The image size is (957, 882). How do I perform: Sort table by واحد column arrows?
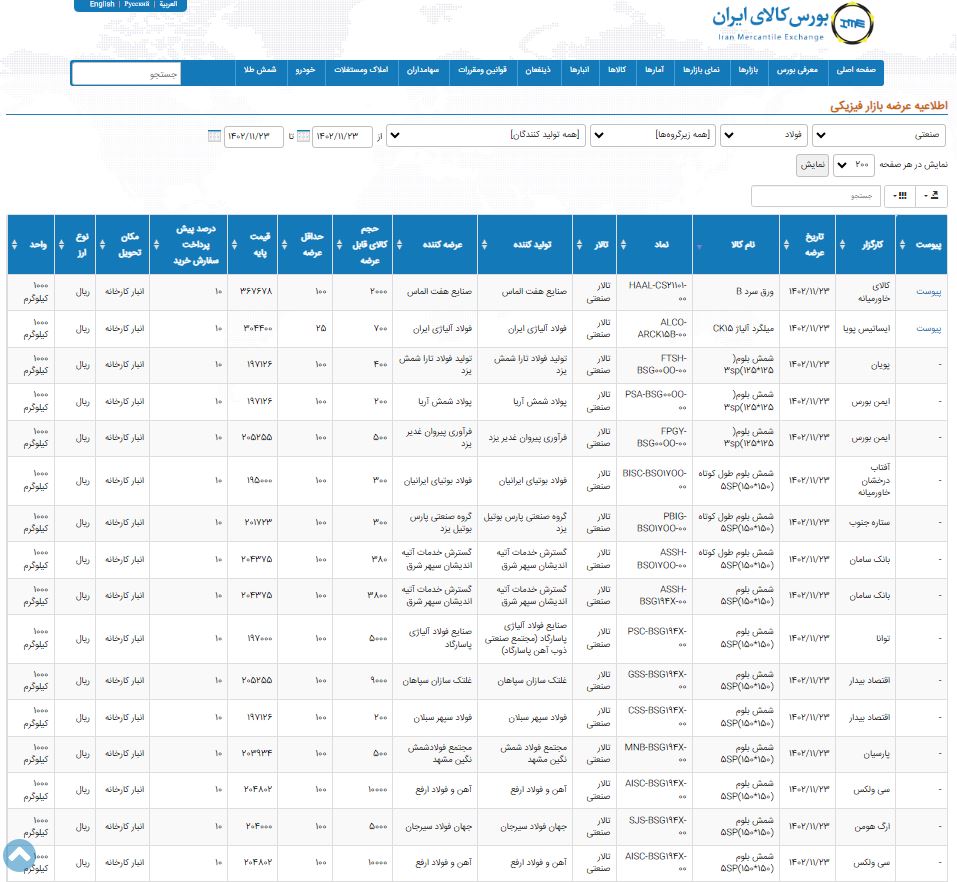pyautogui.click(x=15, y=245)
